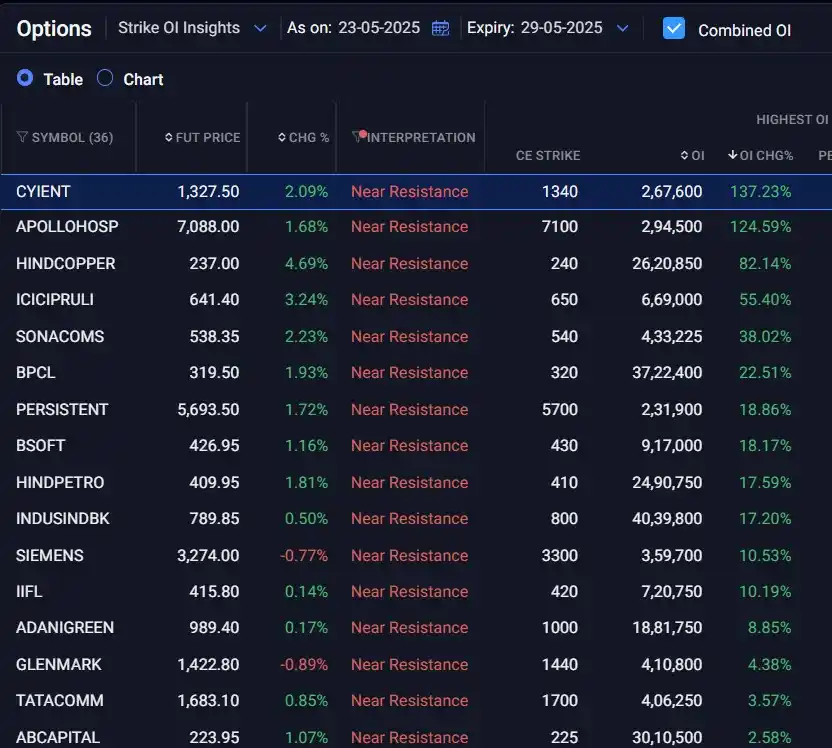Viewport: 832px width, 748px height.
Task: Click GLENMARK change -0.89%
Action: point(304,665)
